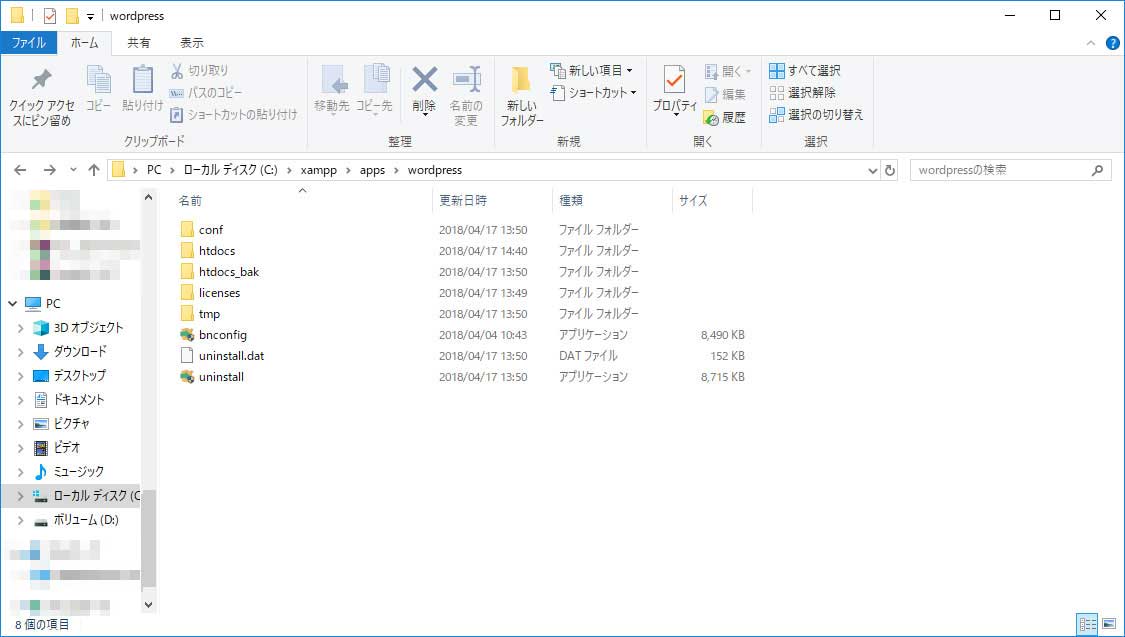Click the title bar Properties checkmark icon
1125x637 pixels.
pos(50,16)
